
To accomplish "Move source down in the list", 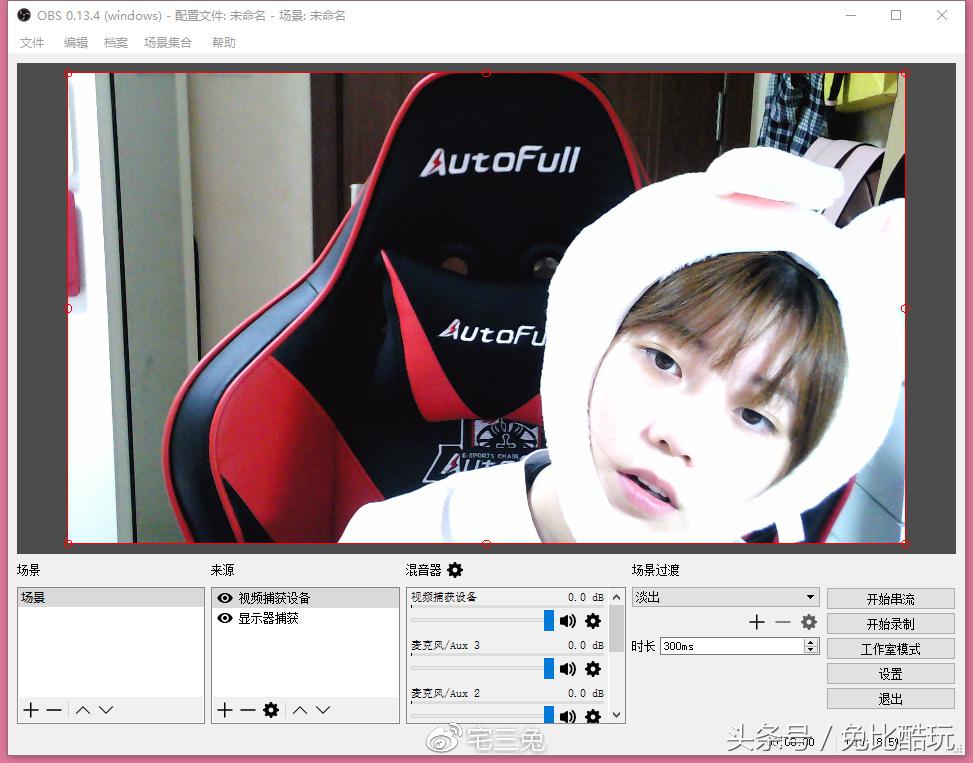I will [x=323, y=710].
